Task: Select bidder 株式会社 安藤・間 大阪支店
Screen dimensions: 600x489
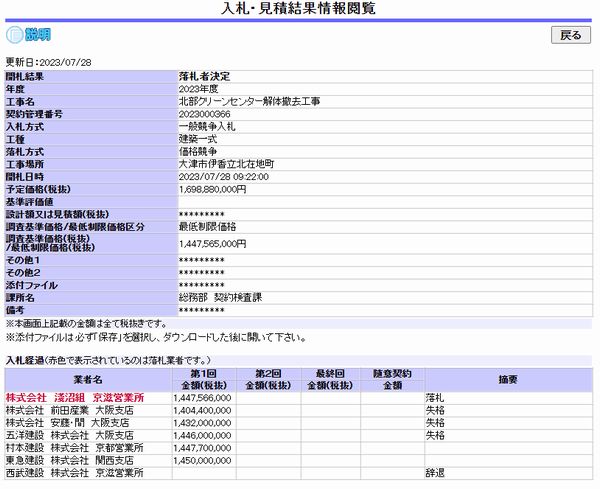Action: tap(67, 423)
